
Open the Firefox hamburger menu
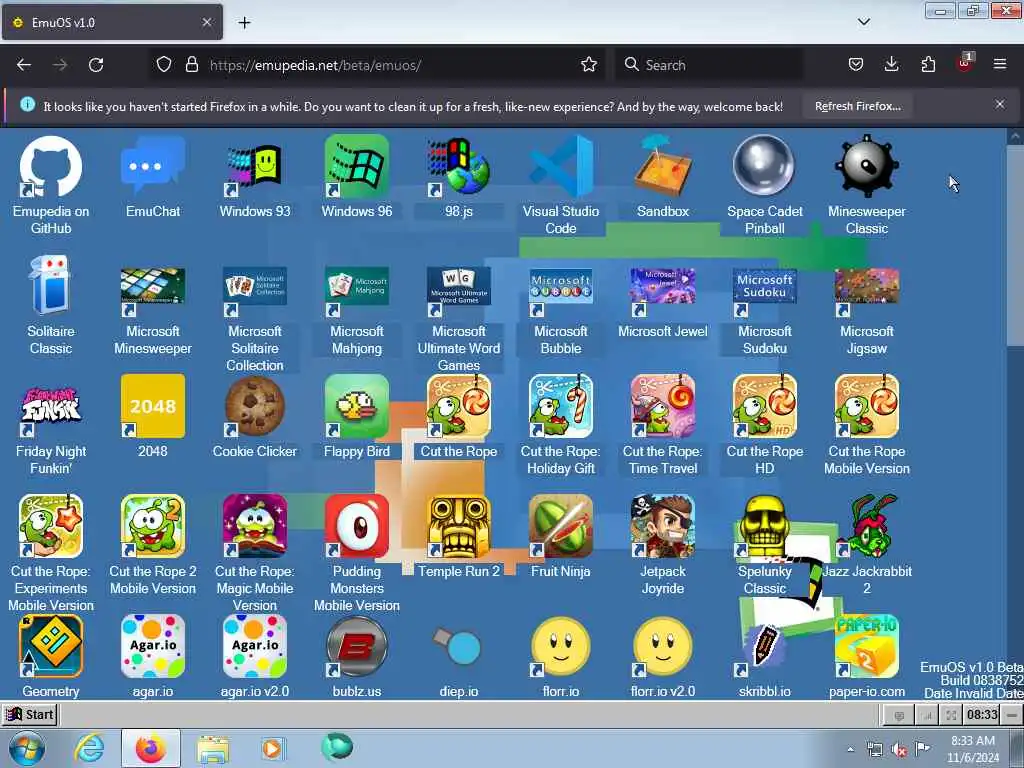(x=999, y=65)
